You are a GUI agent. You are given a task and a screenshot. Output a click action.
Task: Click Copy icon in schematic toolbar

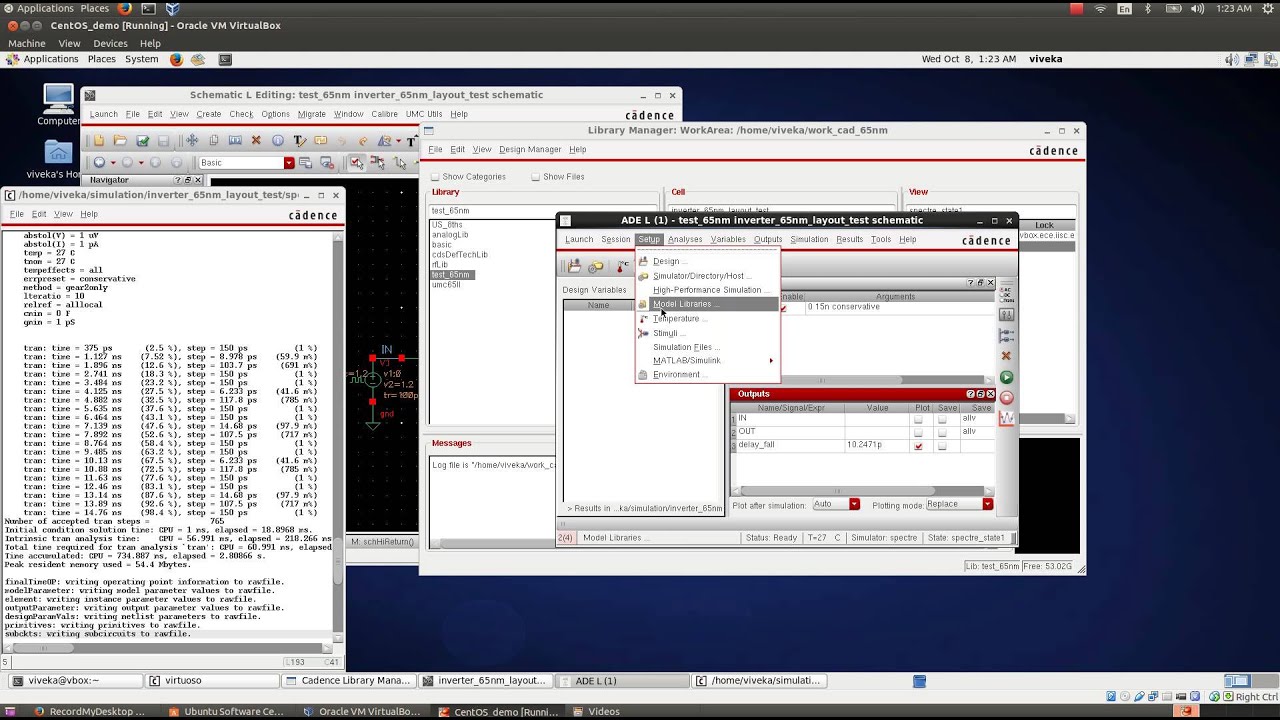point(213,141)
